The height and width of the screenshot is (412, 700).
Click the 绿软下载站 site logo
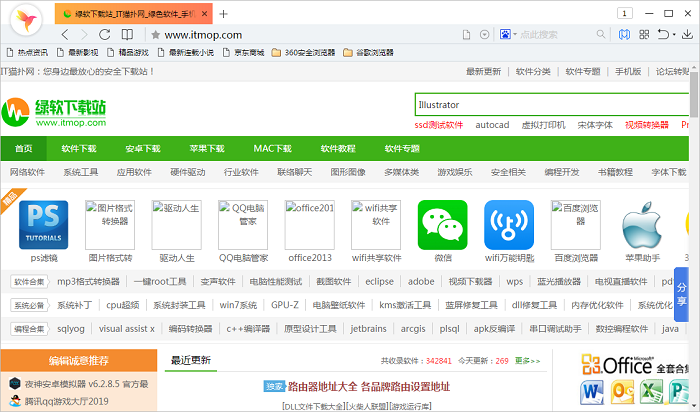[54, 112]
